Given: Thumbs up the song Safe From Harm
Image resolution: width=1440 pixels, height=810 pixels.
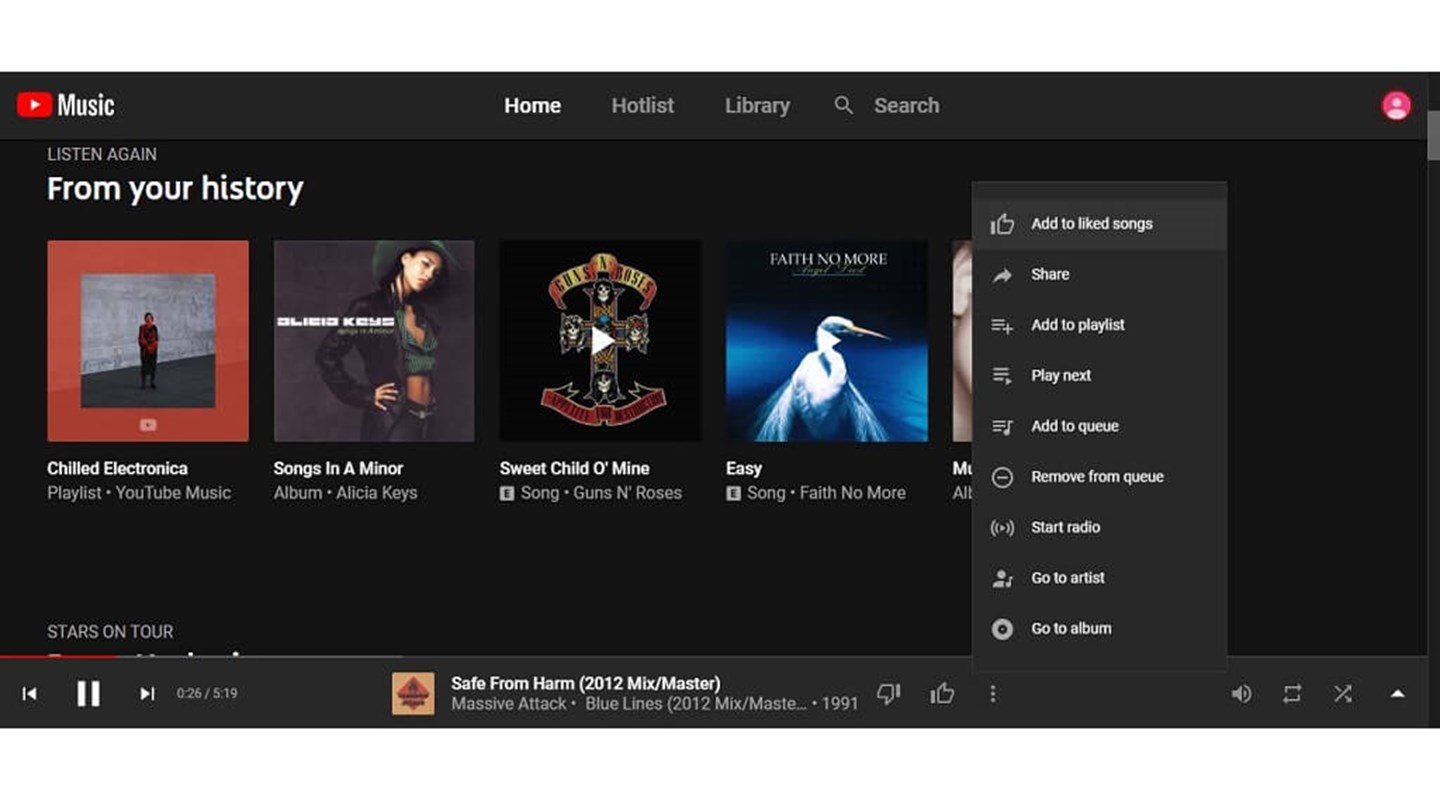Looking at the screenshot, I should (941, 693).
